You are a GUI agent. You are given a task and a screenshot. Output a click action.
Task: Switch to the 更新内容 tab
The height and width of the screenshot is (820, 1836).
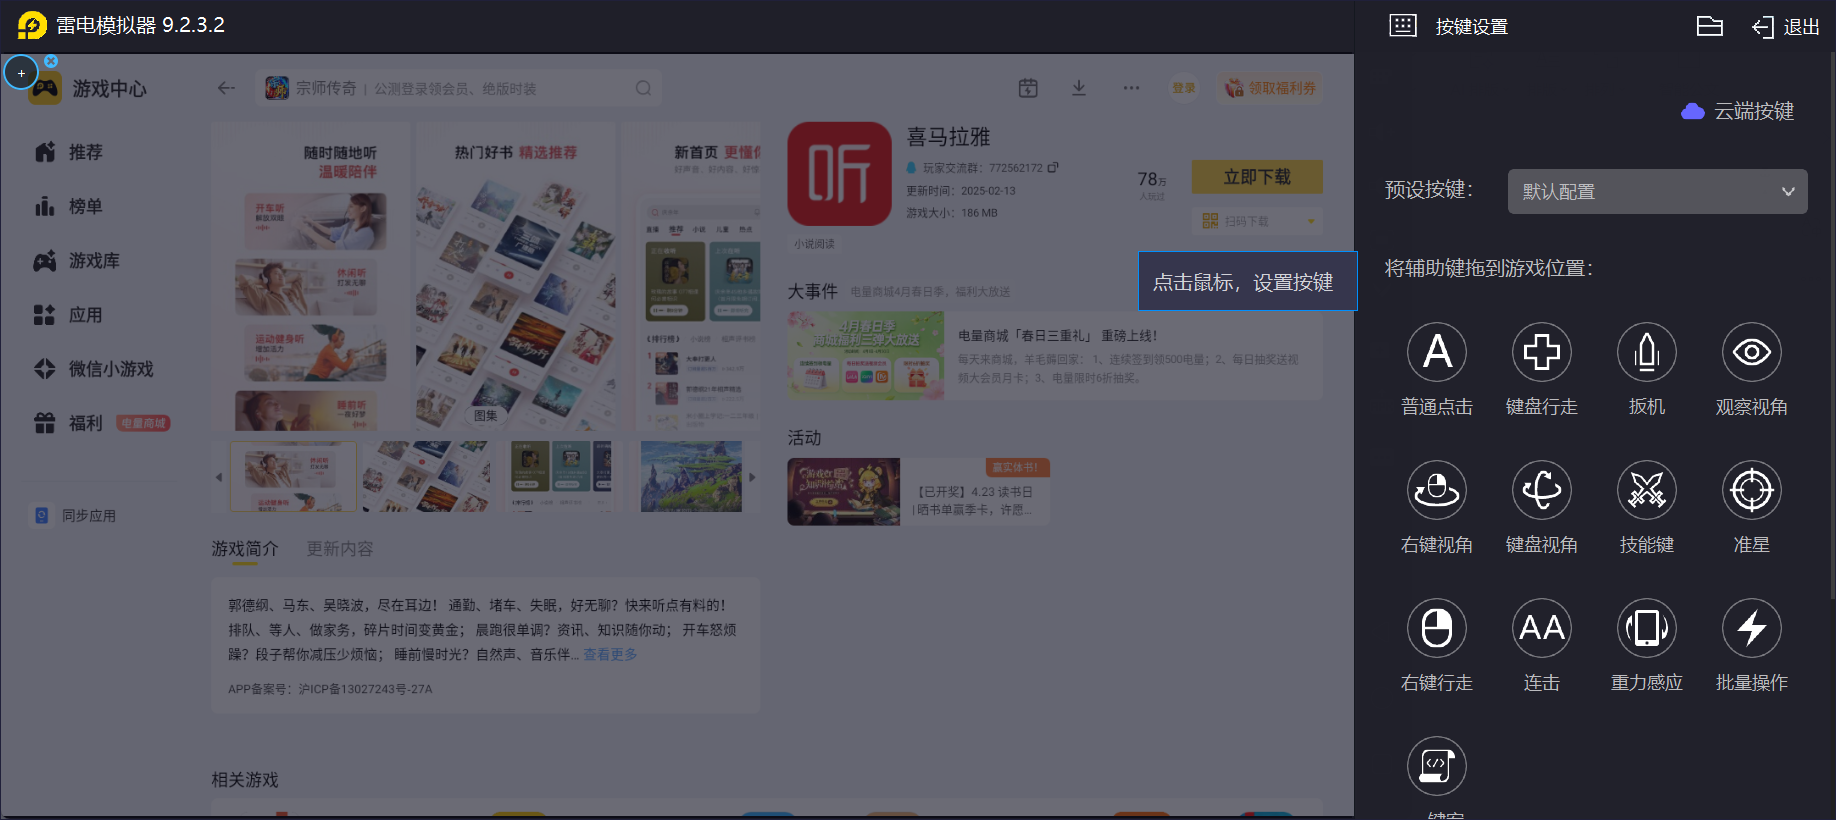340,549
